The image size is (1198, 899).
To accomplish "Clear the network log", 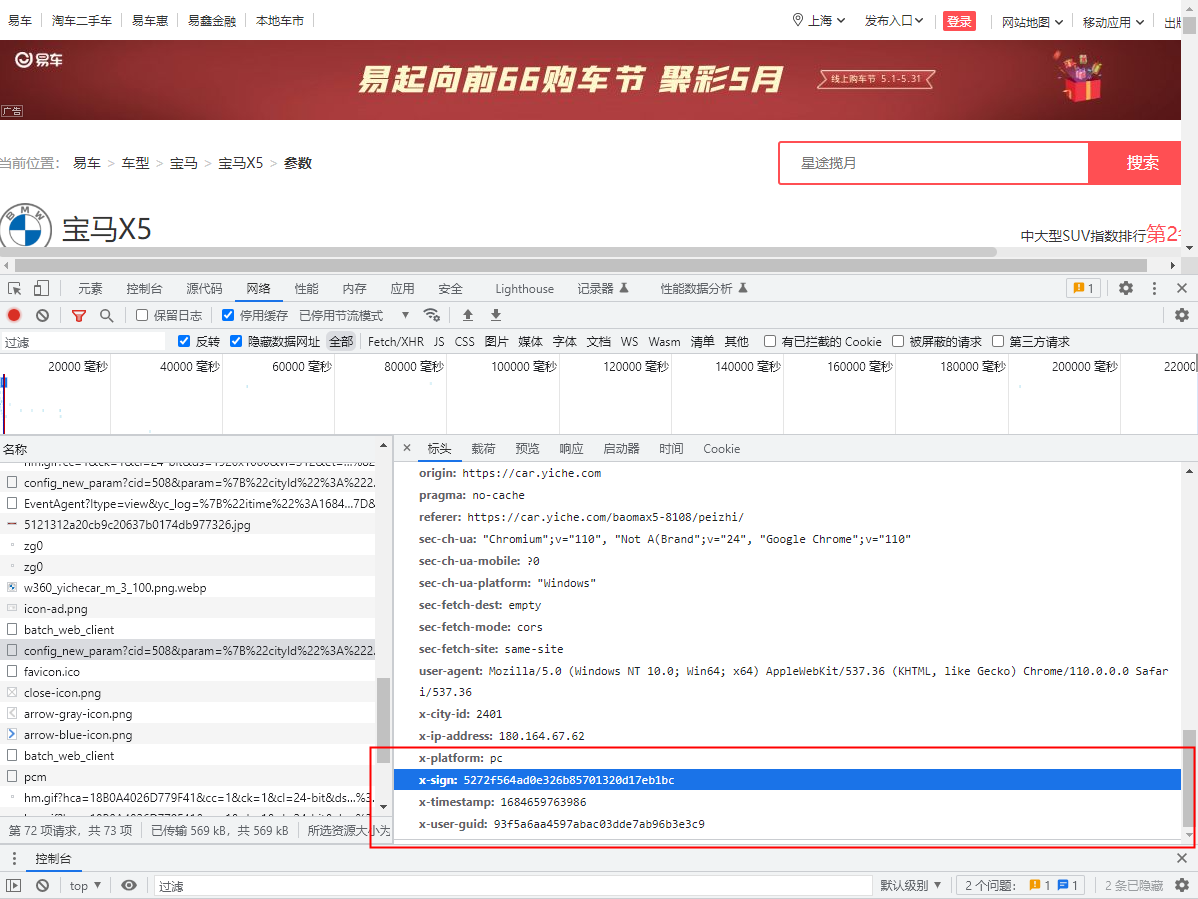I will (x=43, y=315).
